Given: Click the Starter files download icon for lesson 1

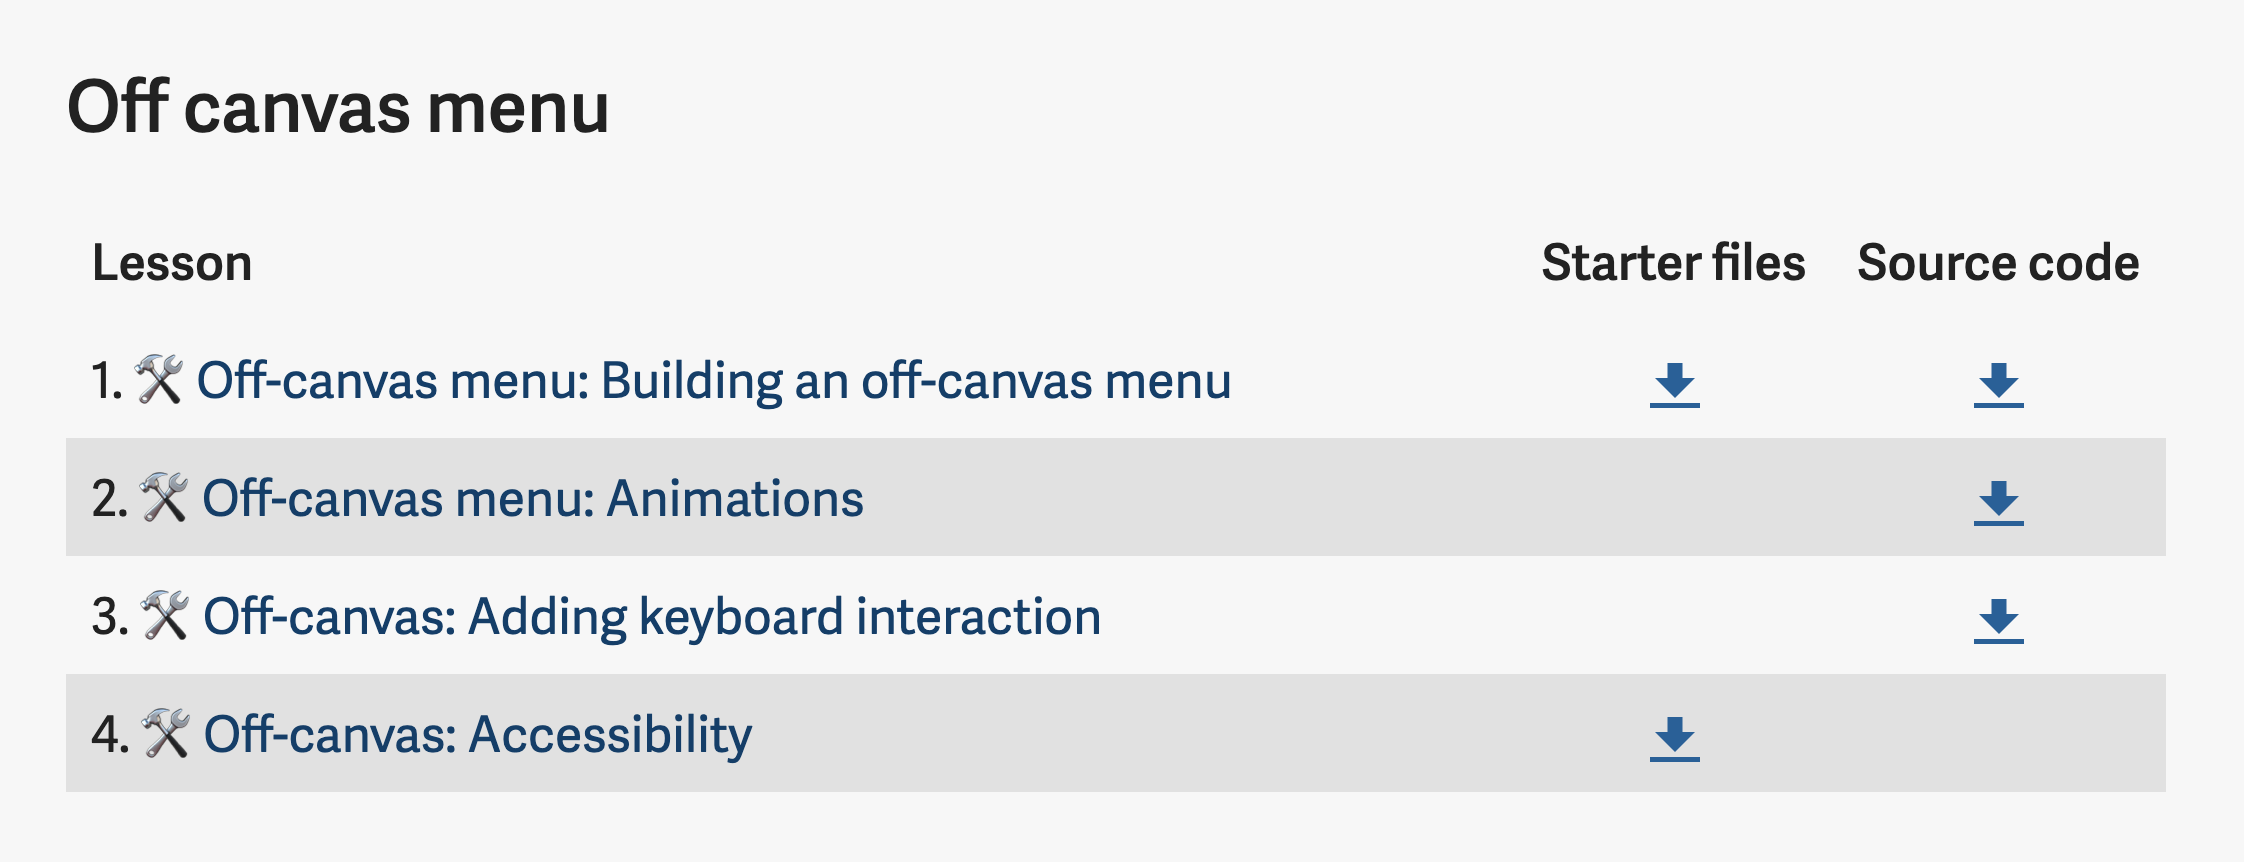Looking at the screenshot, I should click(x=1673, y=380).
